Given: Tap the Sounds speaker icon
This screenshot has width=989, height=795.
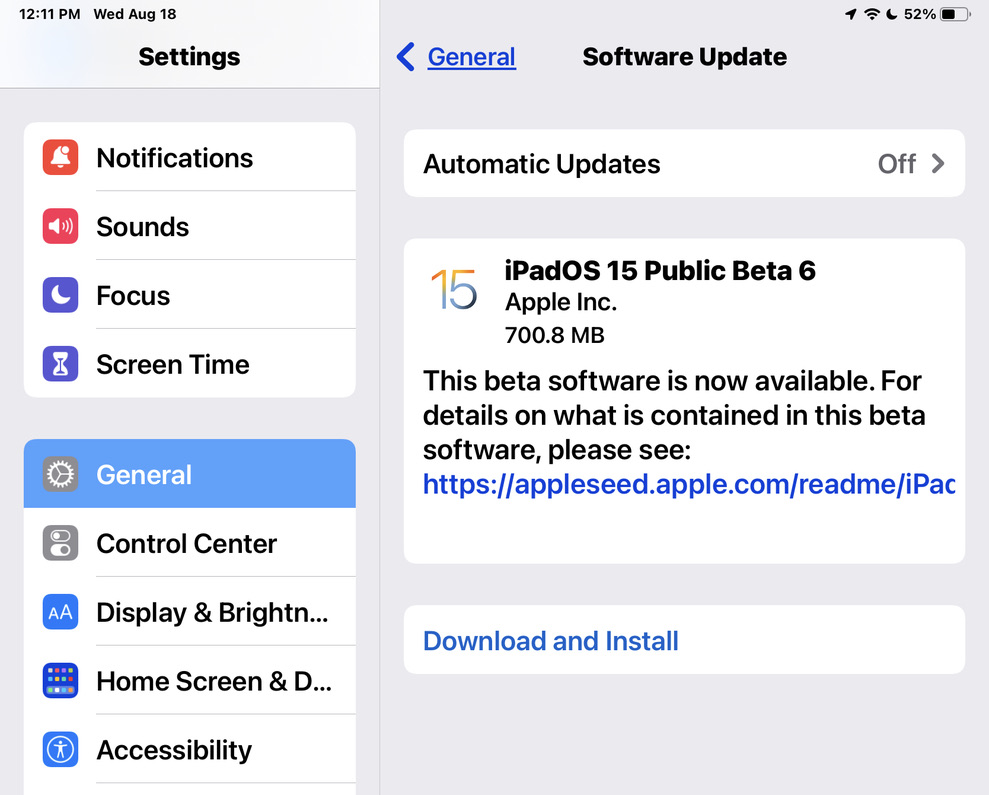Looking at the screenshot, I should (61, 226).
